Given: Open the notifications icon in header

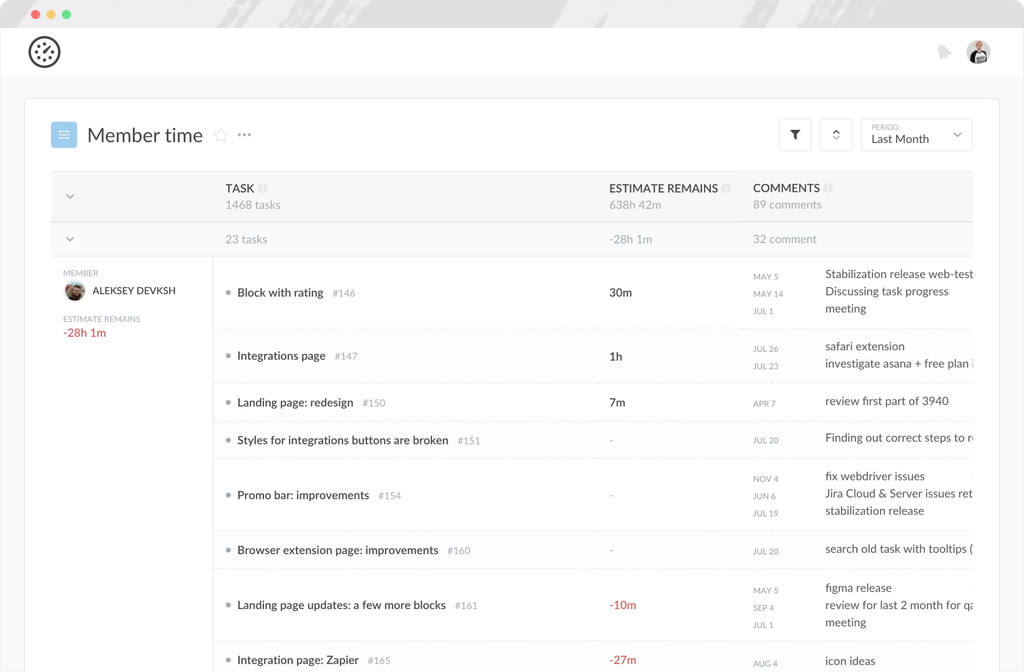Looking at the screenshot, I should (x=944, y=52).
